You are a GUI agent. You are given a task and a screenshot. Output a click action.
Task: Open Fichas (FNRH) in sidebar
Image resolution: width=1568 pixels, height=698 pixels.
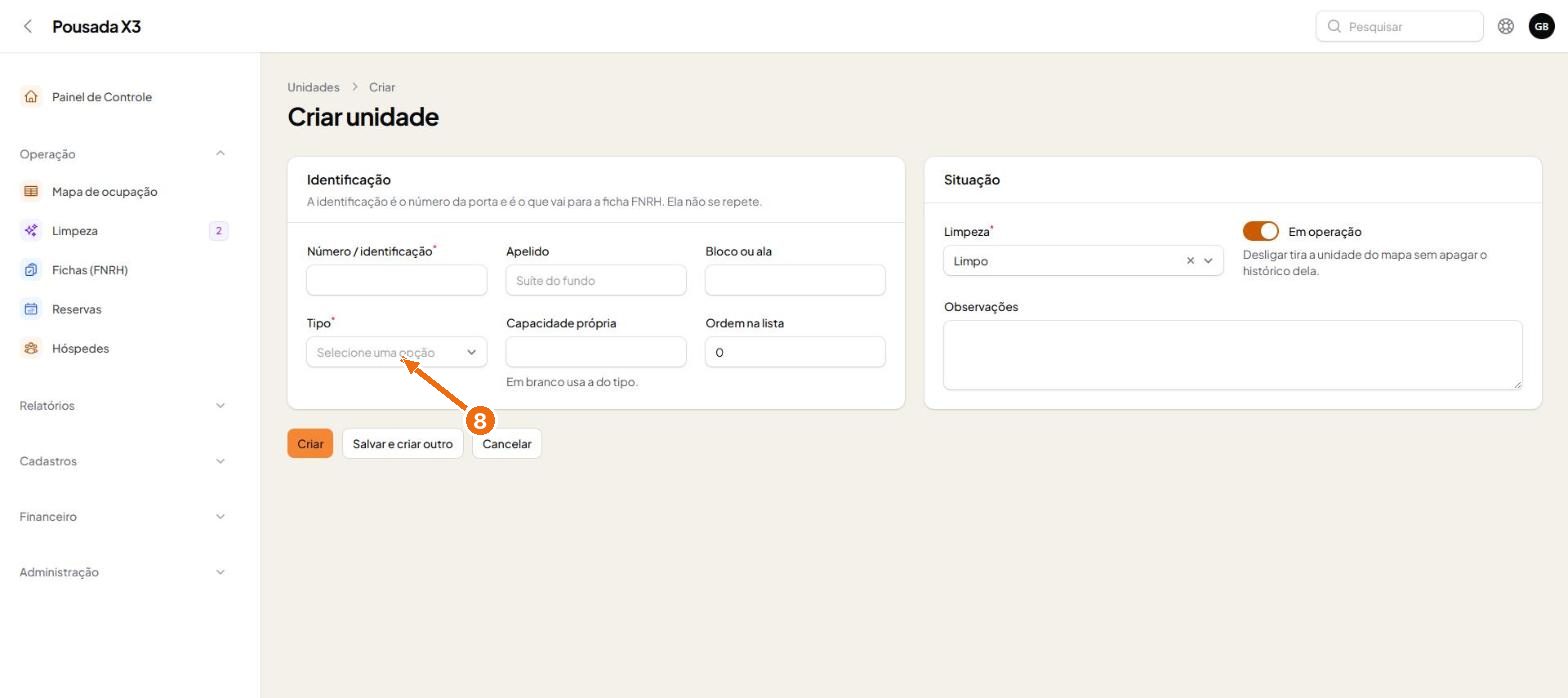click(x=90, y=270)
